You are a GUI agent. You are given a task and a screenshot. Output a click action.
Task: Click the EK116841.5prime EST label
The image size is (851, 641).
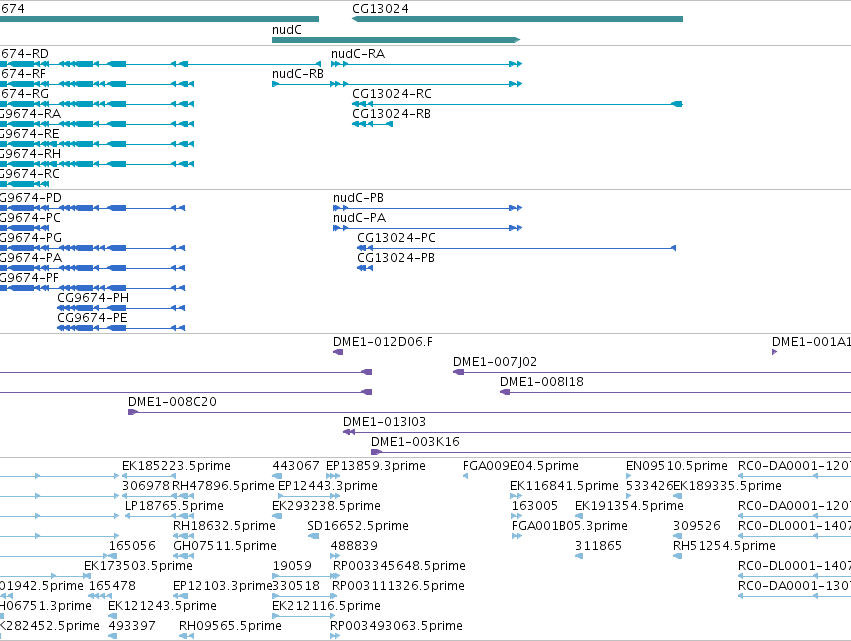pos(564,486)
